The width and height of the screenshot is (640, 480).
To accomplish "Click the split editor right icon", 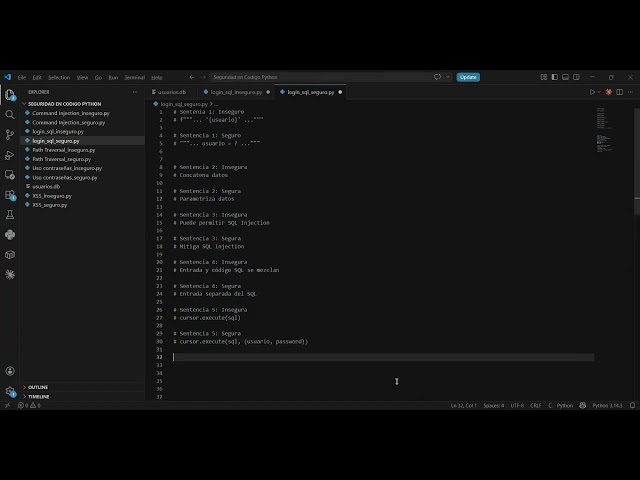I will 620,92.
